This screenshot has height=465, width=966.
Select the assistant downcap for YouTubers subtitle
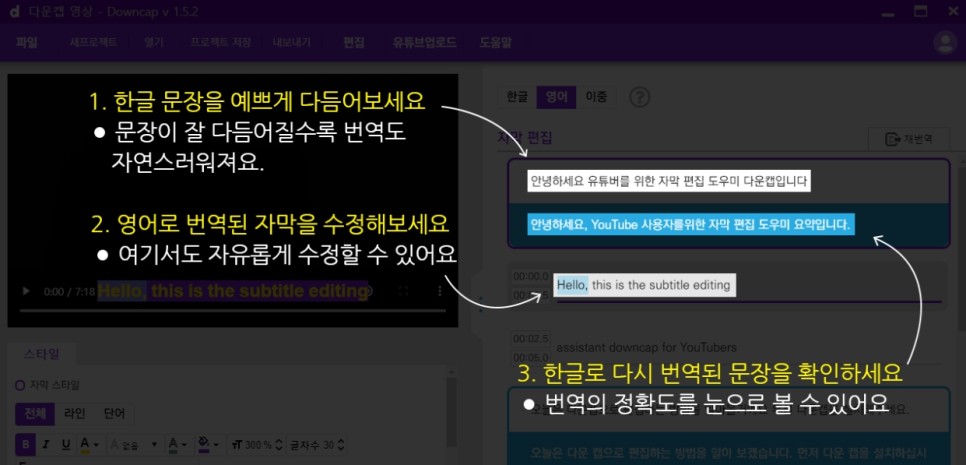[646, 347]
